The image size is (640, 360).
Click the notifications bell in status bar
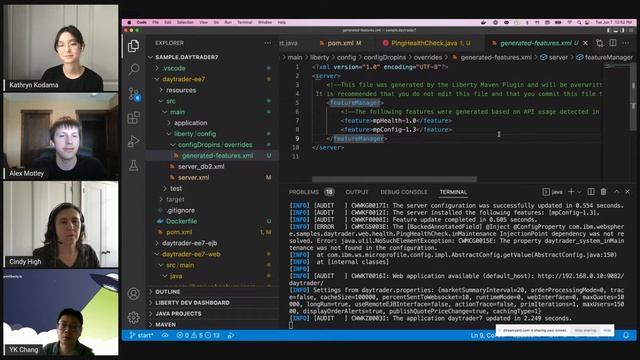[x=626, y=336]
